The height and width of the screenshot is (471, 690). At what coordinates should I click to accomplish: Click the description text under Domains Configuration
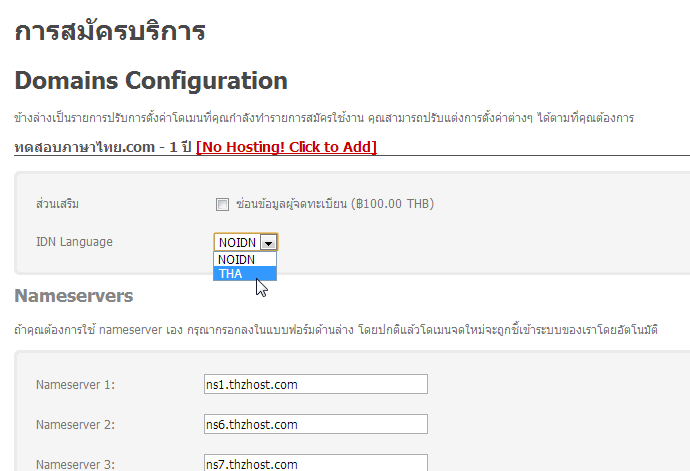324,118
